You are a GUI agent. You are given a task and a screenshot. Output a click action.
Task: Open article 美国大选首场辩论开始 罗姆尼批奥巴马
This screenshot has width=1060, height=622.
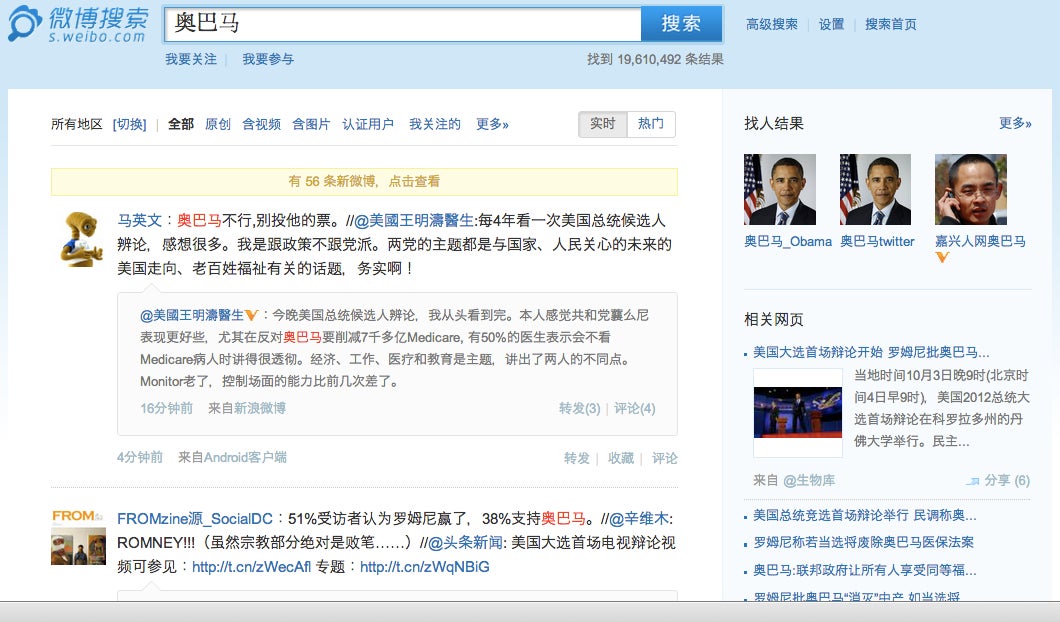pos(871,352)
